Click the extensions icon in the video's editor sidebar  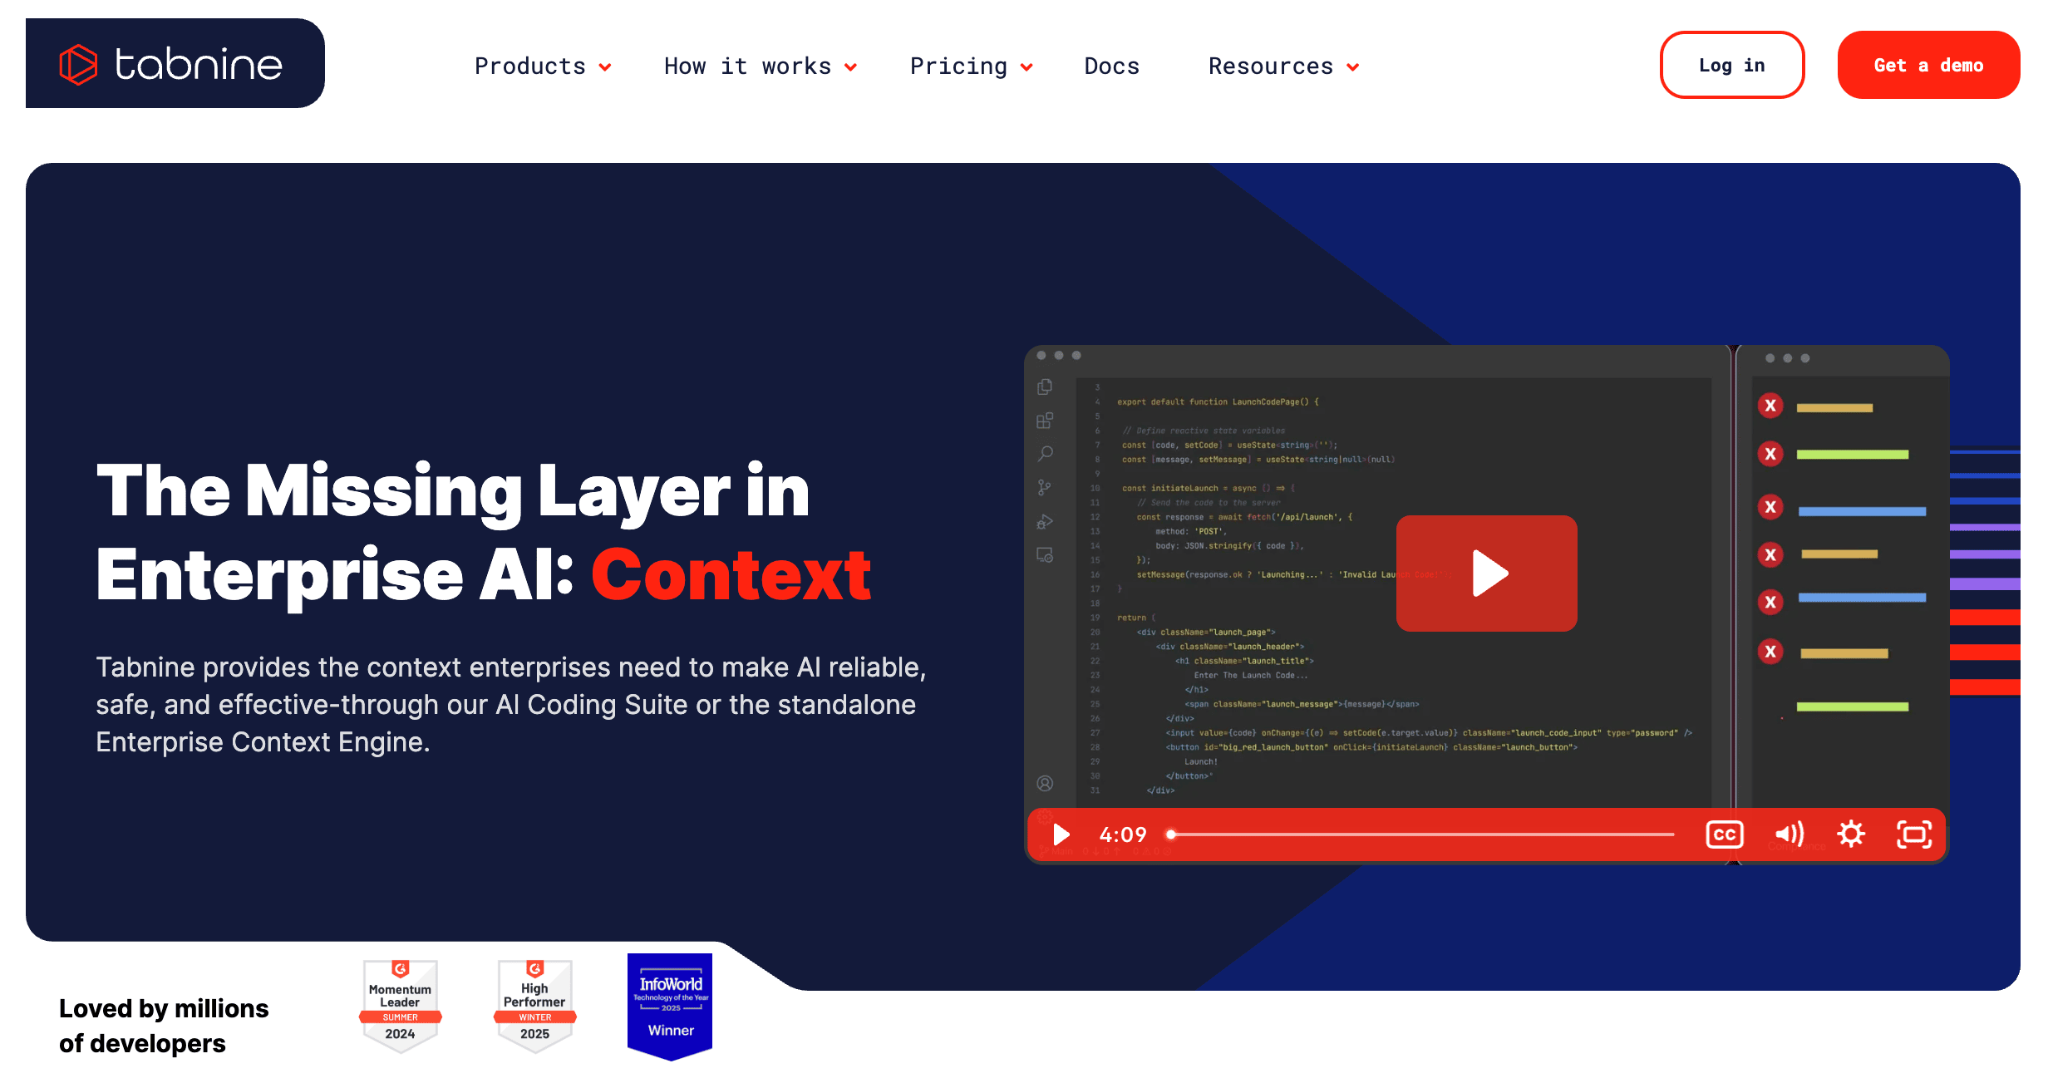[x=1045, y=420]
